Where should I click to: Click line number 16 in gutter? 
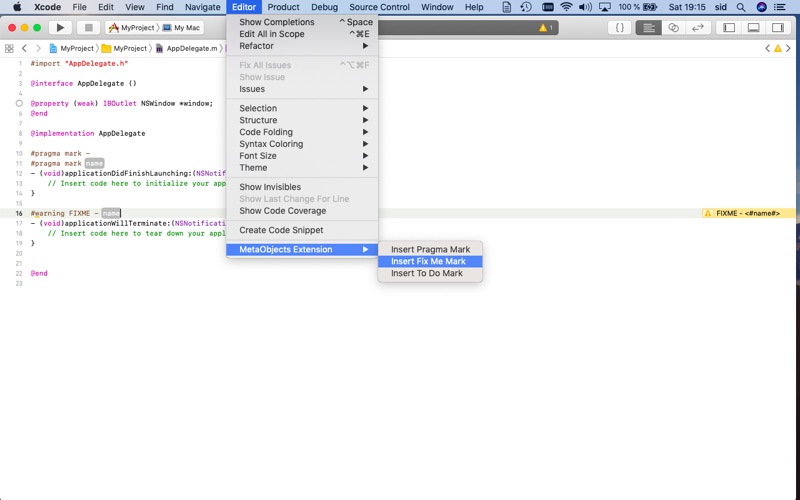(19, 213)
